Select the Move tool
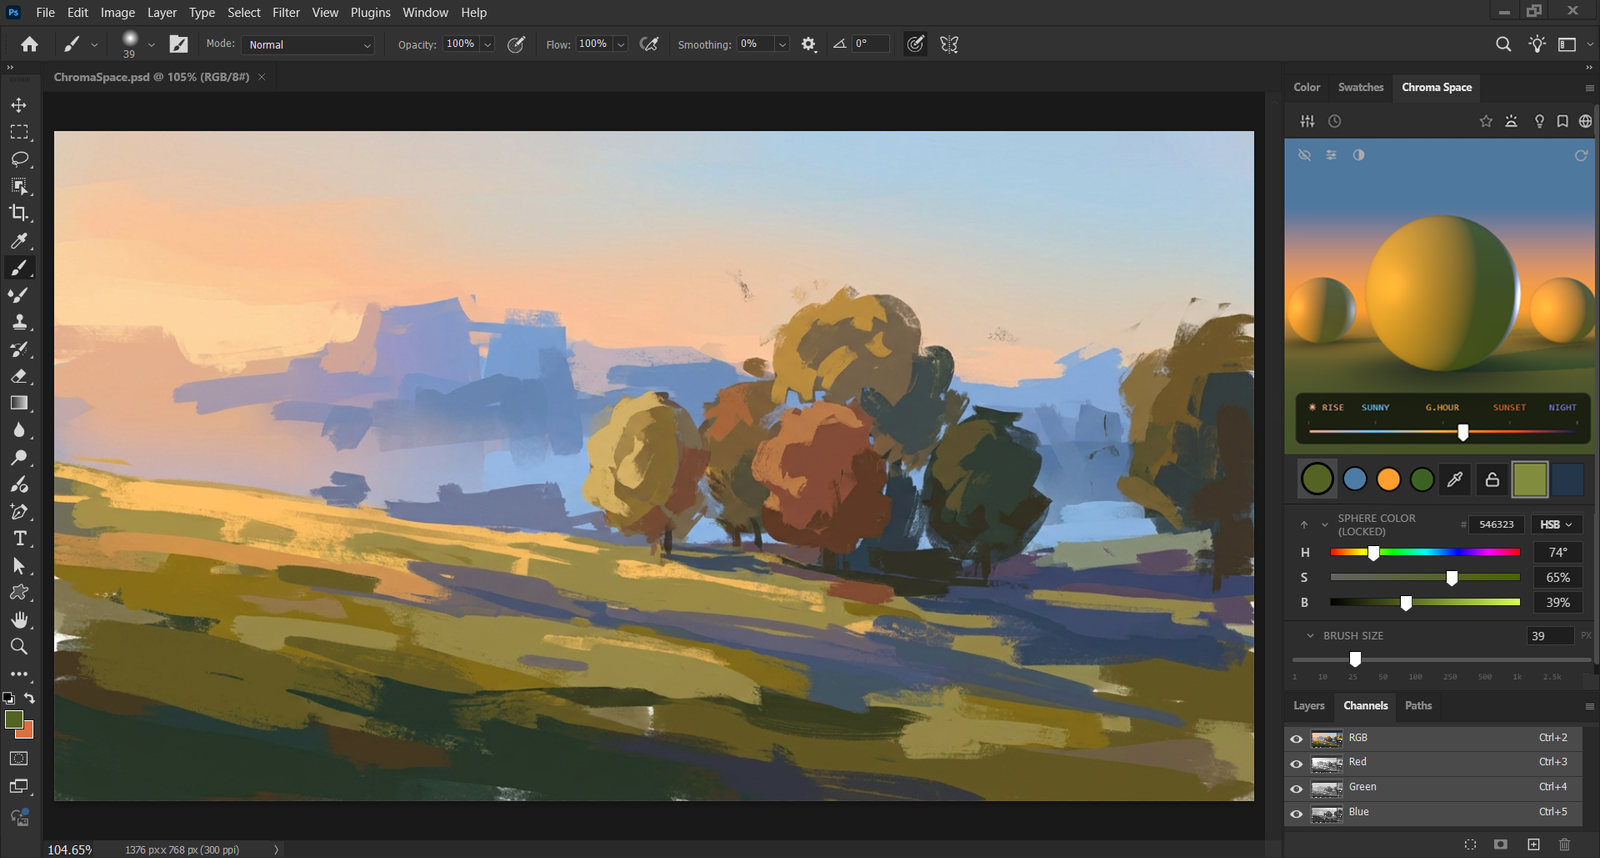This screenshot has height=858, width=1600. [19, 105]
